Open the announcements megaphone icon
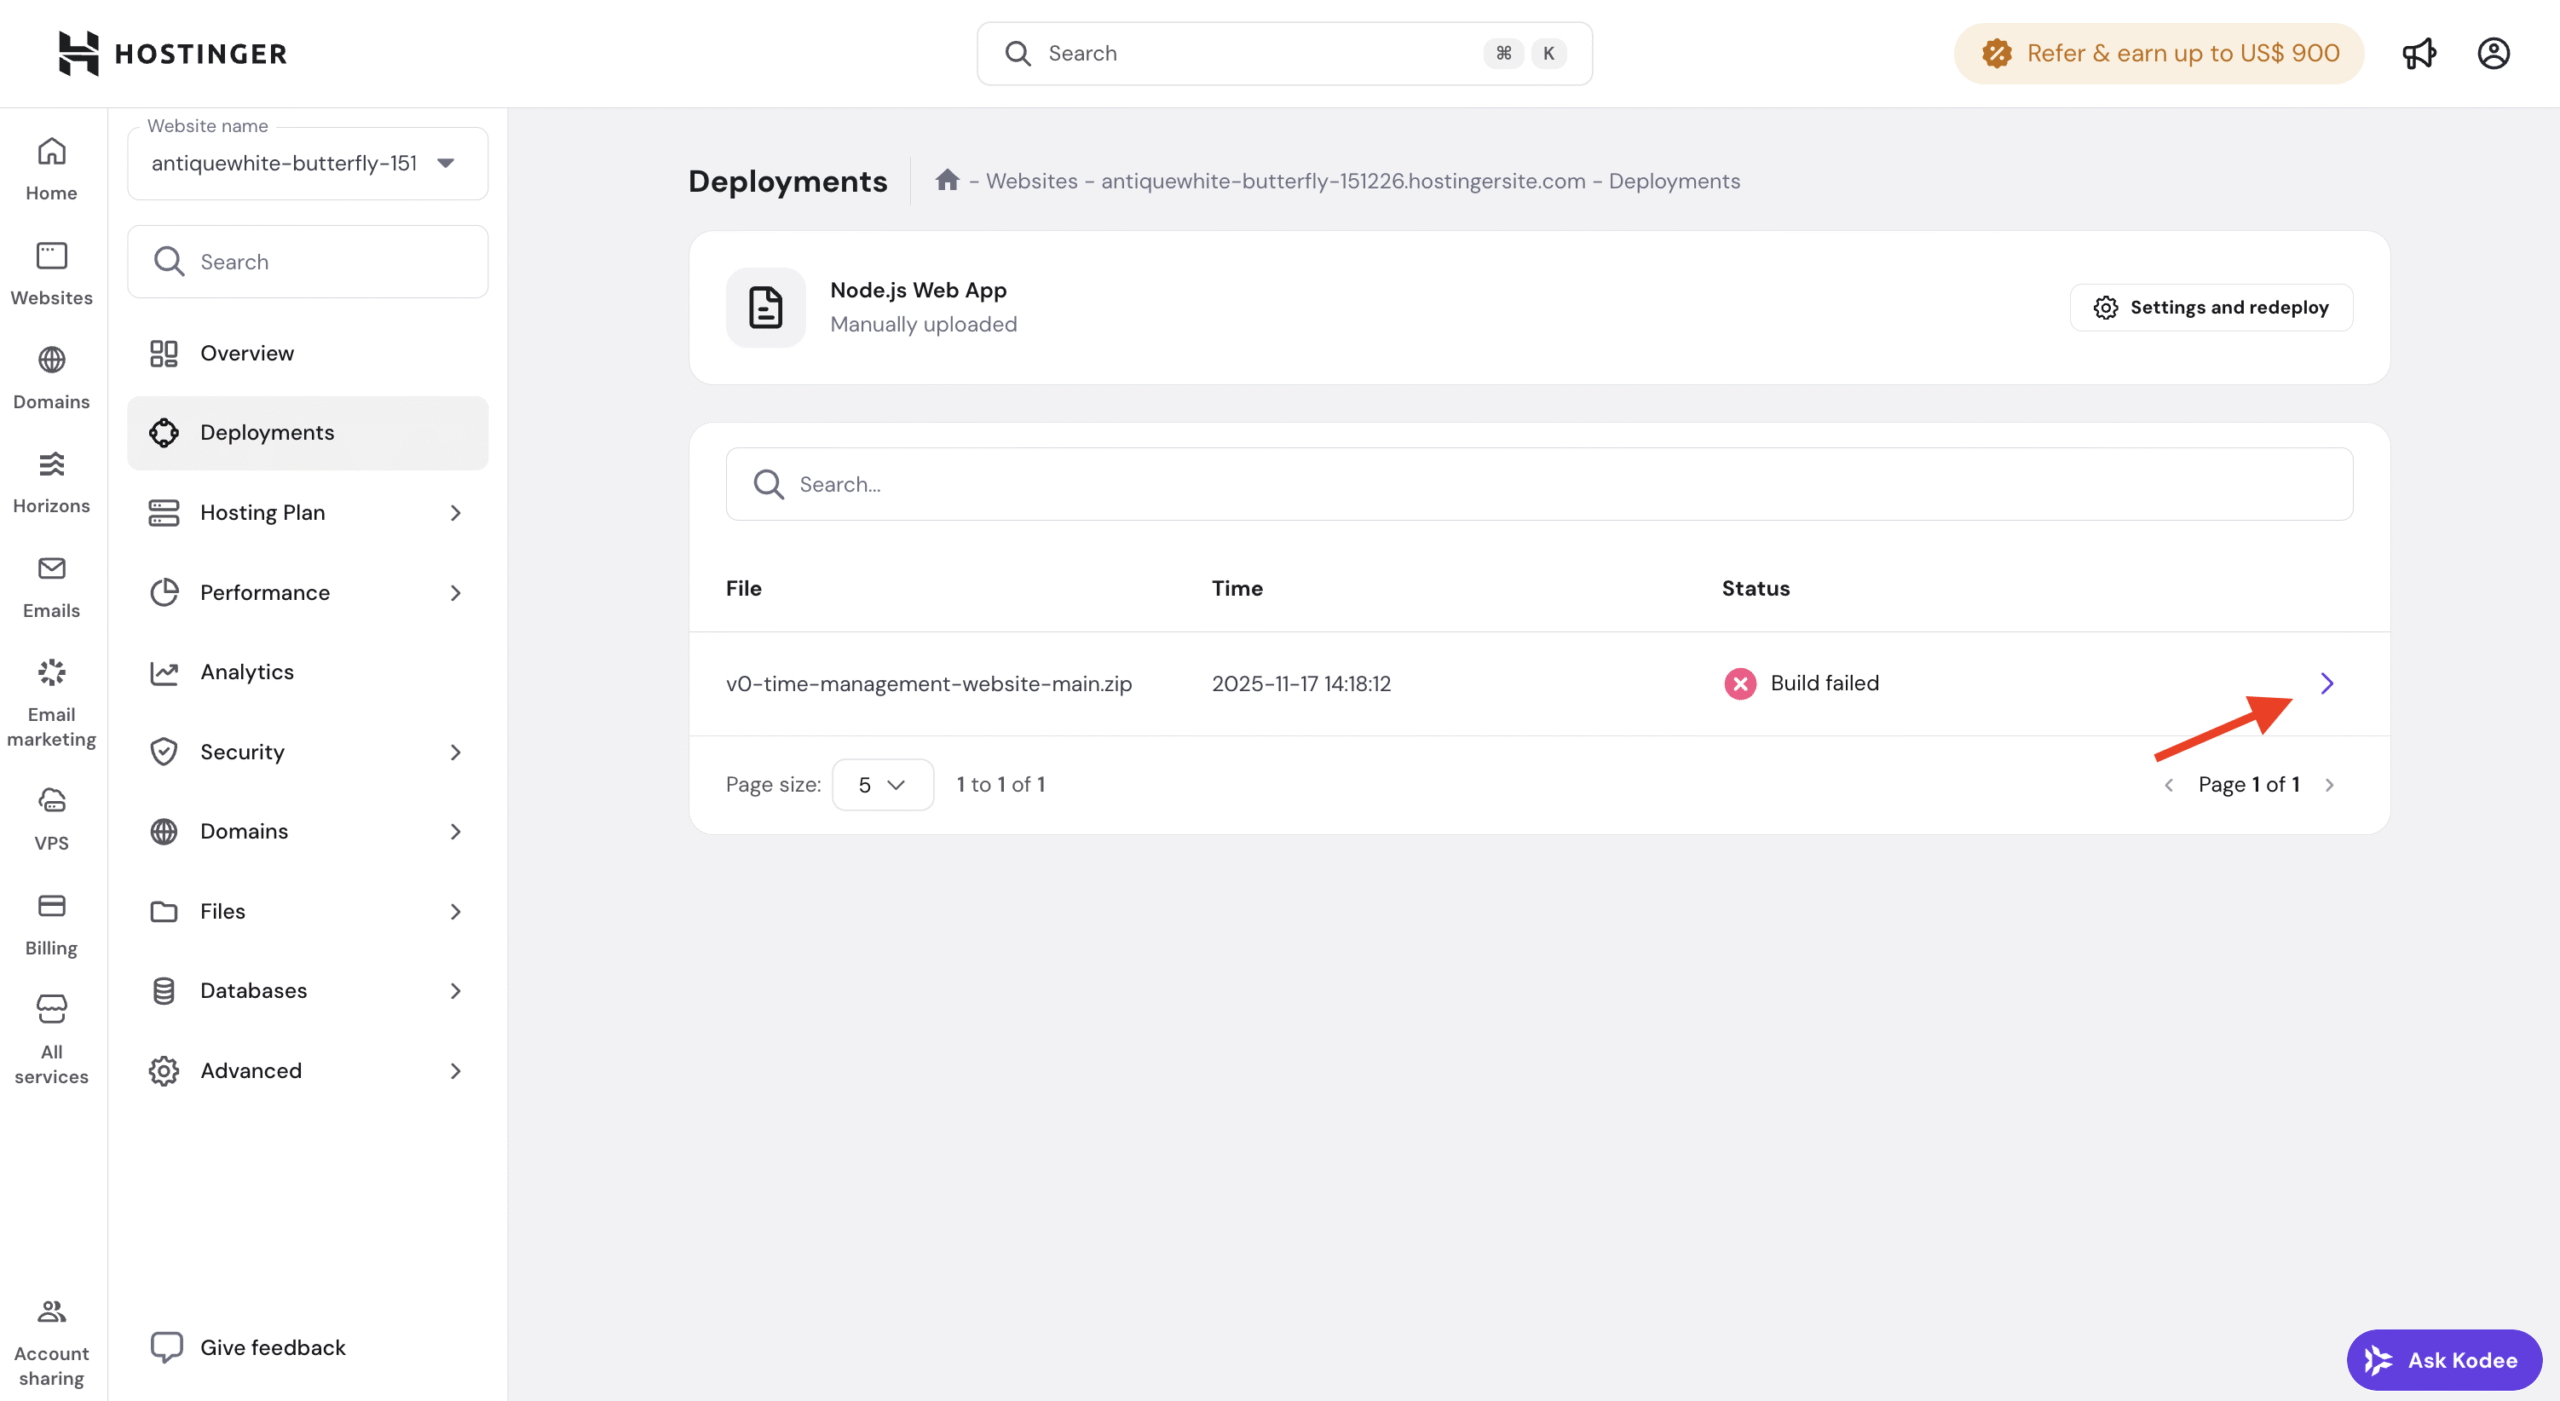Viewport: 2560px width, 1401px height. click(x=2418, y=53)
